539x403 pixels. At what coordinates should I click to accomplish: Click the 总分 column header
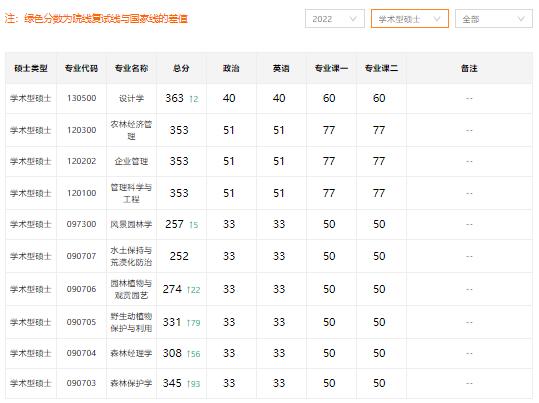coord(181,68)
